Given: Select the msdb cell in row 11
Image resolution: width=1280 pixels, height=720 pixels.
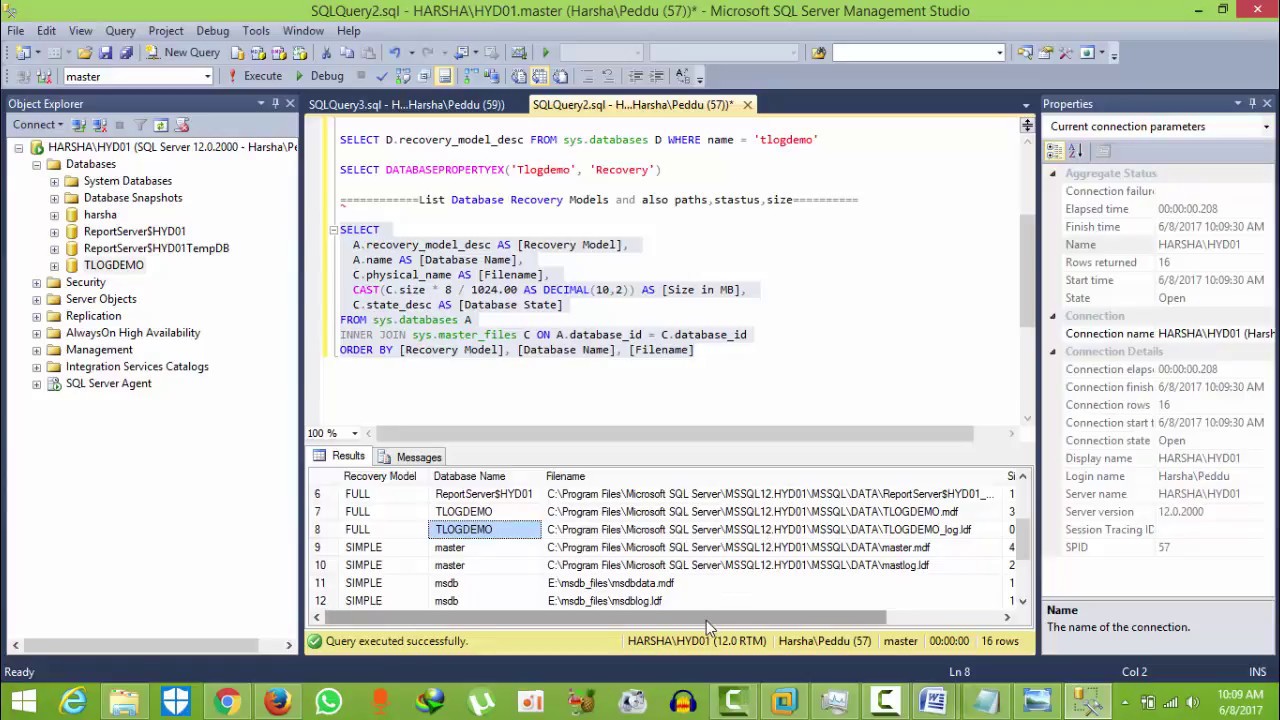Looking at the screenshot, I should pos(485,583).
